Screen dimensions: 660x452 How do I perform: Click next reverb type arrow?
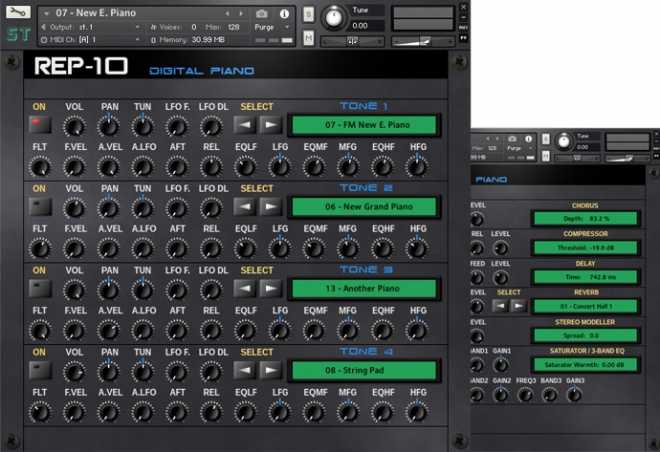click(518, 306)
